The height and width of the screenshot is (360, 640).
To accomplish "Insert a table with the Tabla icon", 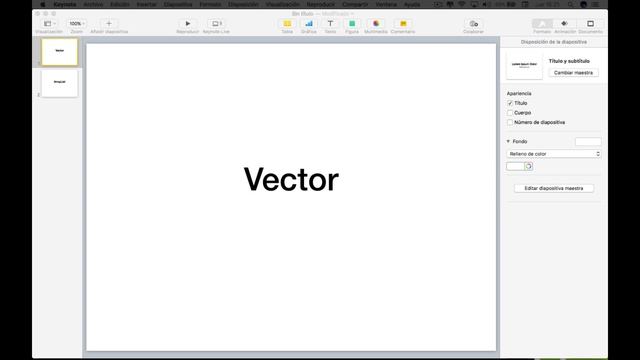I will point(287,24).
